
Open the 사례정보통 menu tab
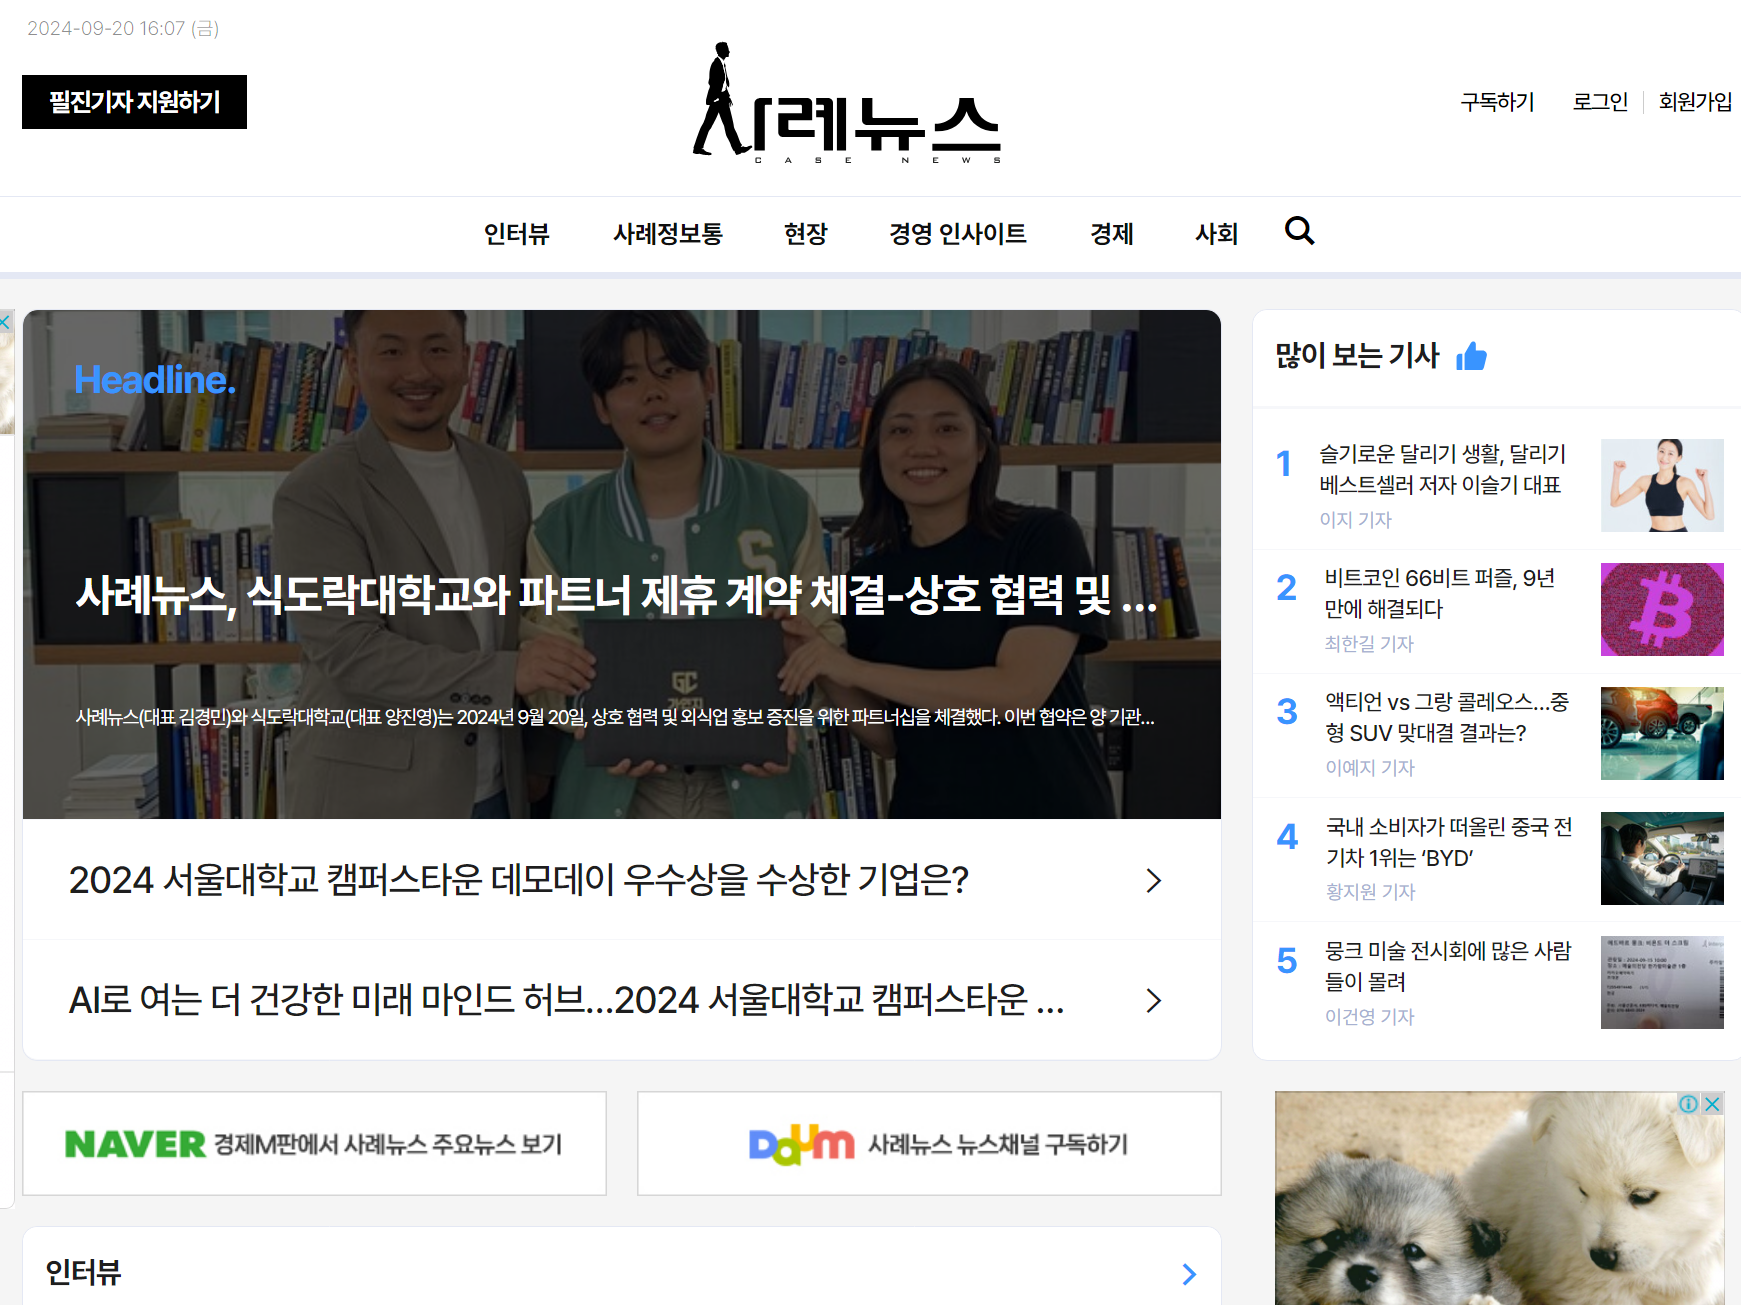point(668,234)
